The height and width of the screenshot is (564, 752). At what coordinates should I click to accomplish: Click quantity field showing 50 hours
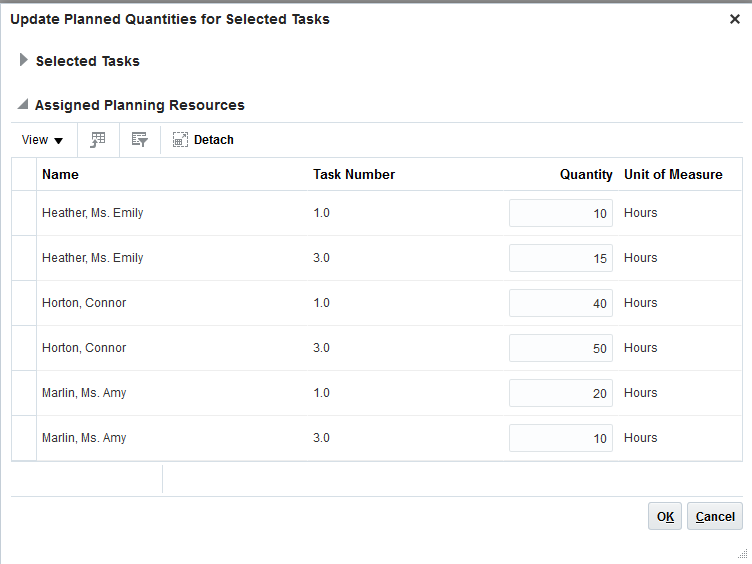(x=560, y=348)
